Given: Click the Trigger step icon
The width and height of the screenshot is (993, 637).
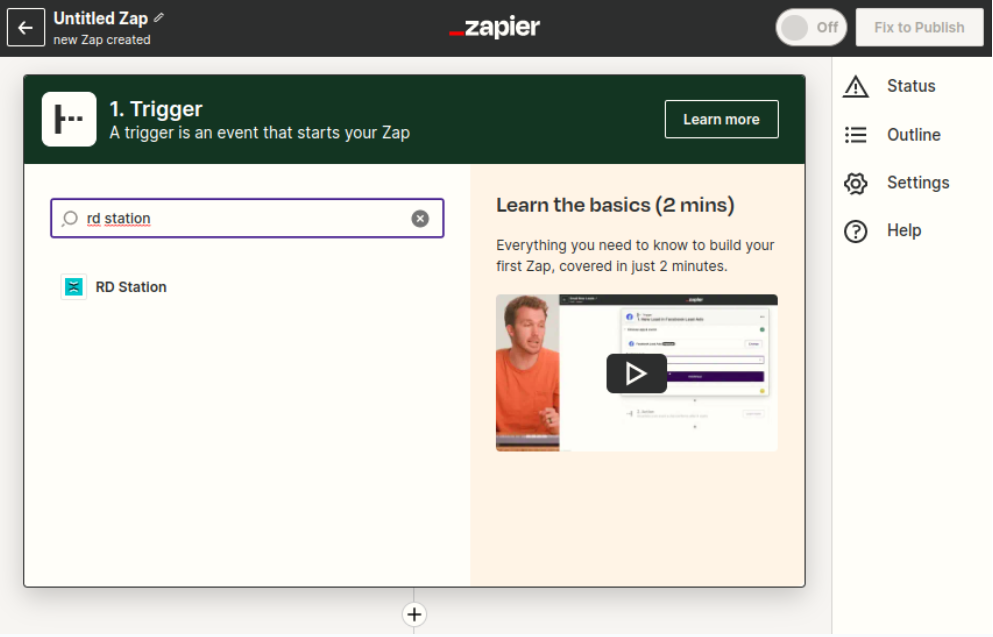Looking at the screenshot, I should [x=69, y=119].
